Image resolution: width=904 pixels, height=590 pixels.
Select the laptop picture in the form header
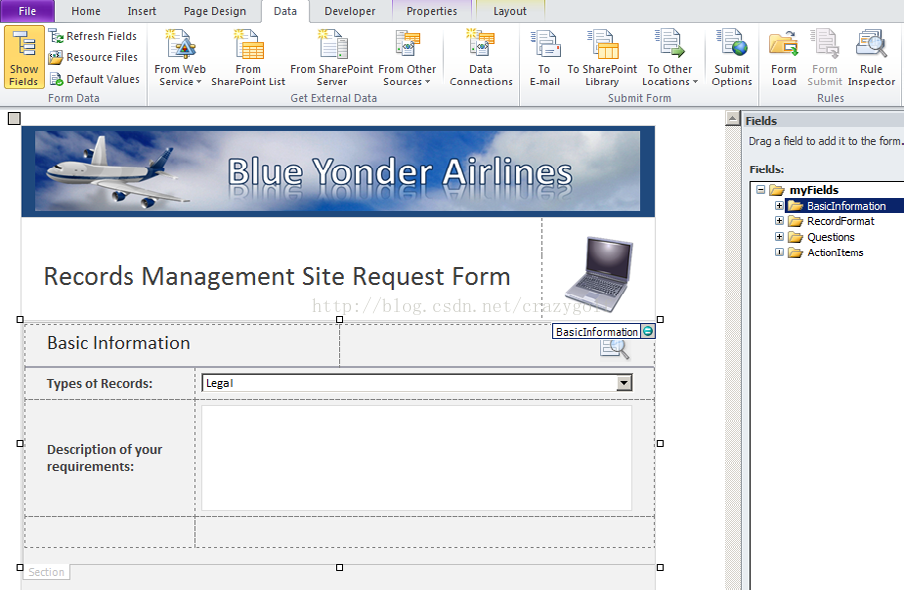600,273
